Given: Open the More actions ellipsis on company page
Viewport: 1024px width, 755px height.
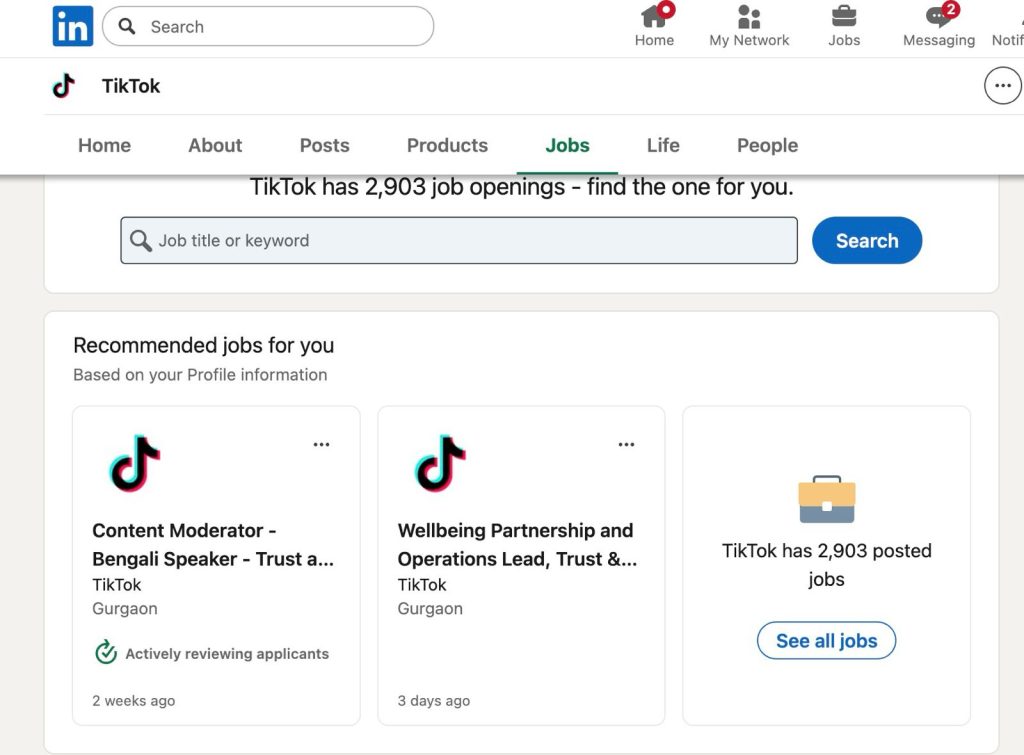Looking at the screenshot, I should (x=1002, y=85).
